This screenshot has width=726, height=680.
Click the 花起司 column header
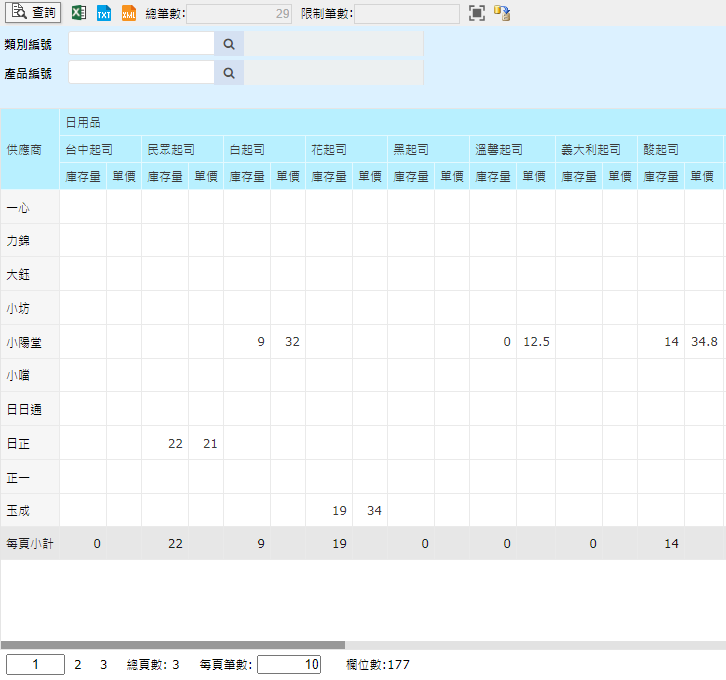click(x=346, y=149)
